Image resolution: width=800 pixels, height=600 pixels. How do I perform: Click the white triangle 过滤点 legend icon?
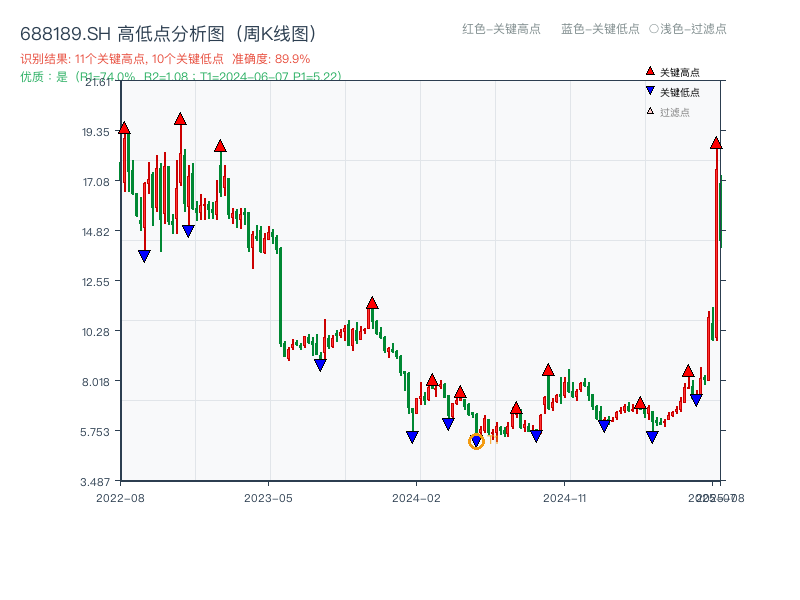pyautogui.click(x=648, y=112)
